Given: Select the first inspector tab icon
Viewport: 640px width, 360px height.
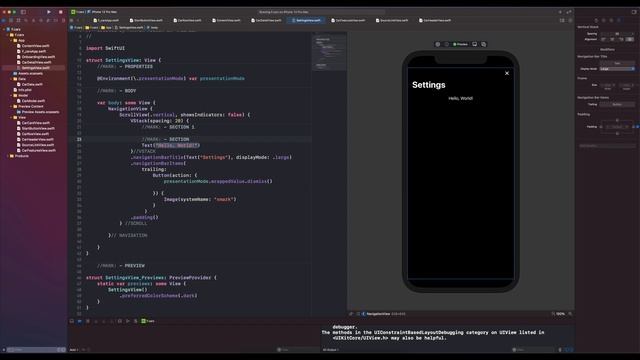Looking at the screenshot, I should tap(596, 20).
